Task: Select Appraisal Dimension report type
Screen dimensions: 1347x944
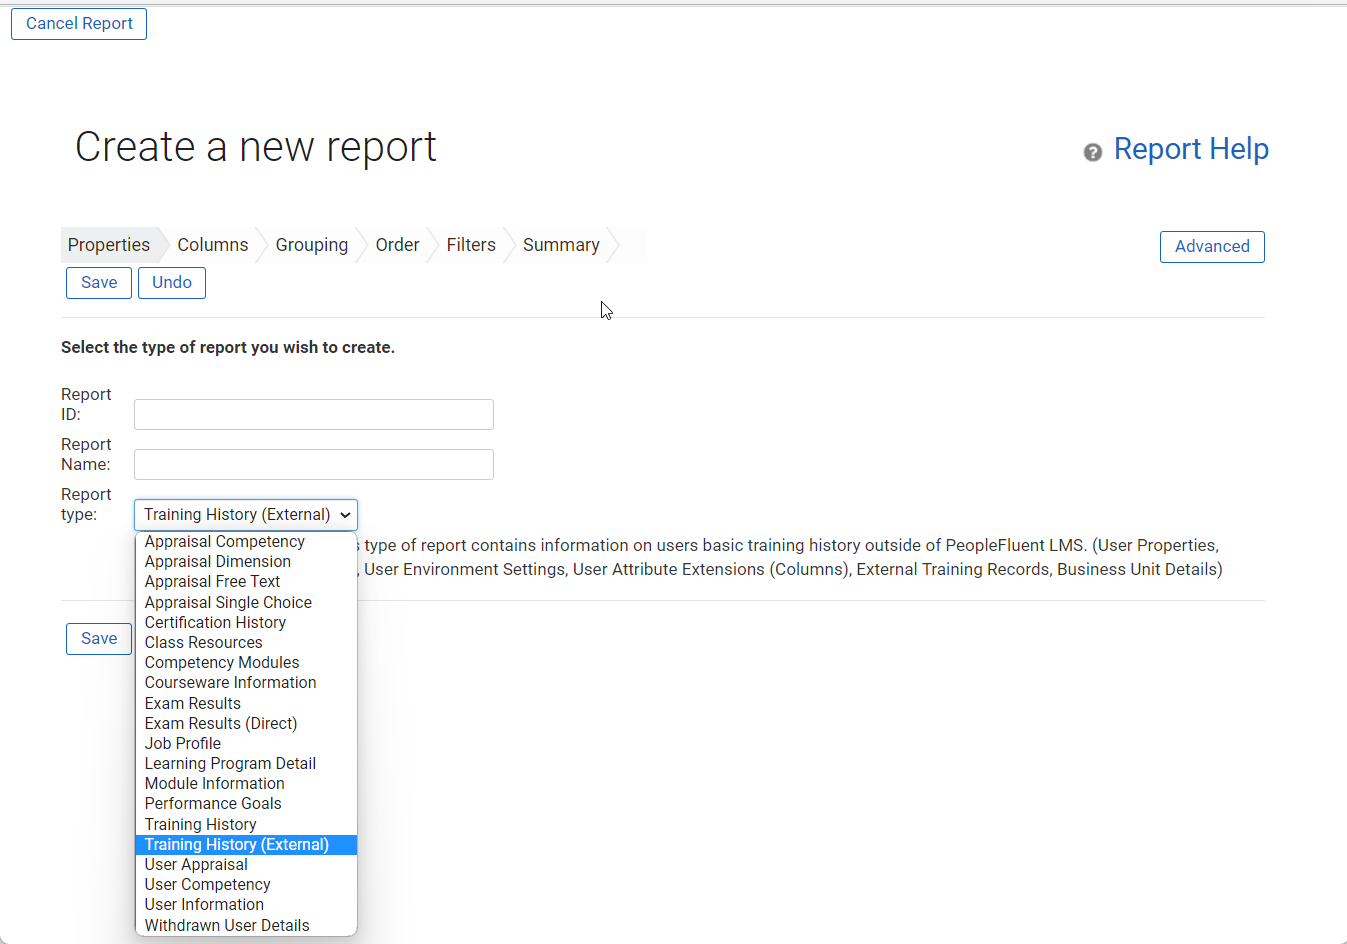Action: pos(246,562)
